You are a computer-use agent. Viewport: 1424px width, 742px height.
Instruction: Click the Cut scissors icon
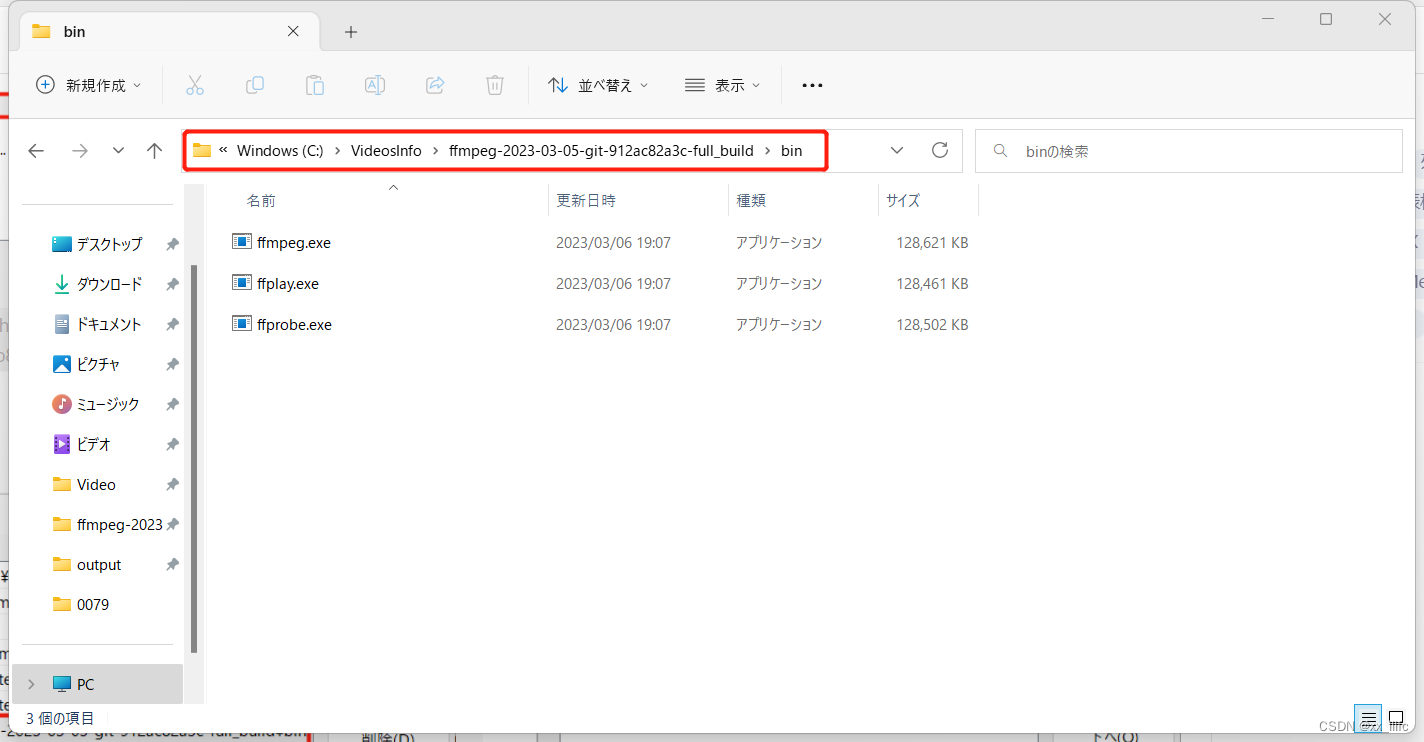(x=195, y=85)
